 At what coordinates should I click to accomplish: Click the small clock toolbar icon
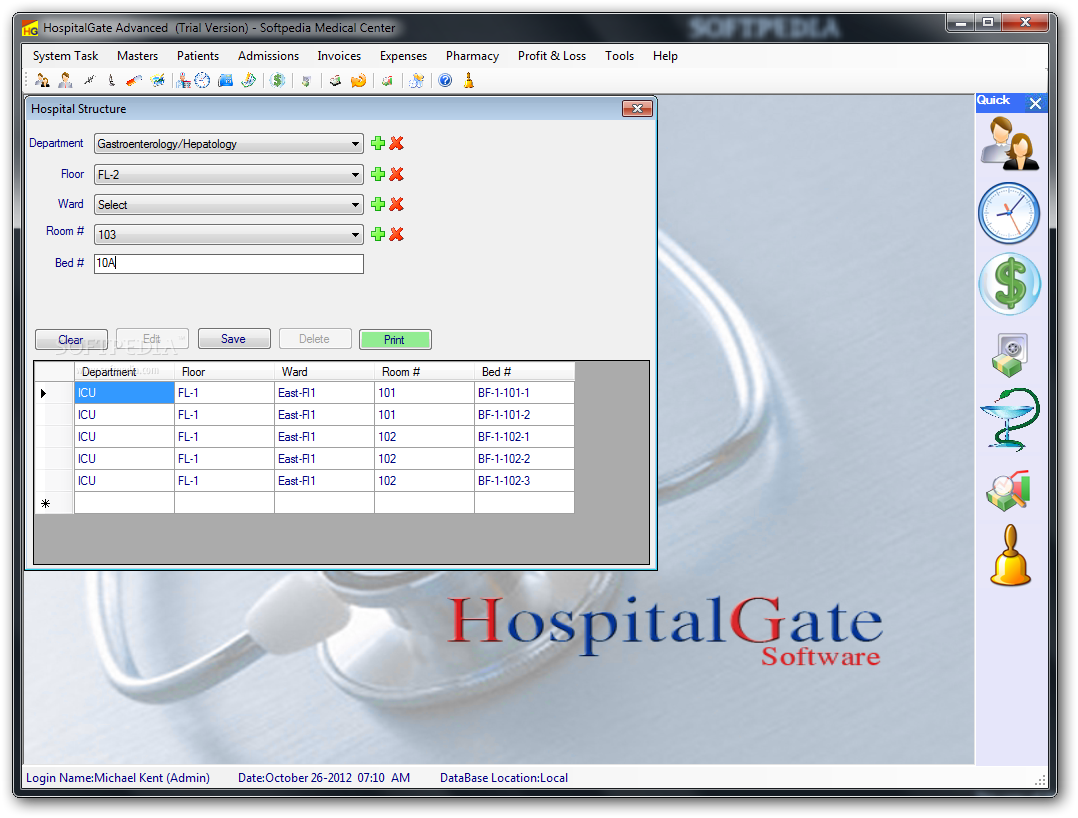(x=202, y=80)
